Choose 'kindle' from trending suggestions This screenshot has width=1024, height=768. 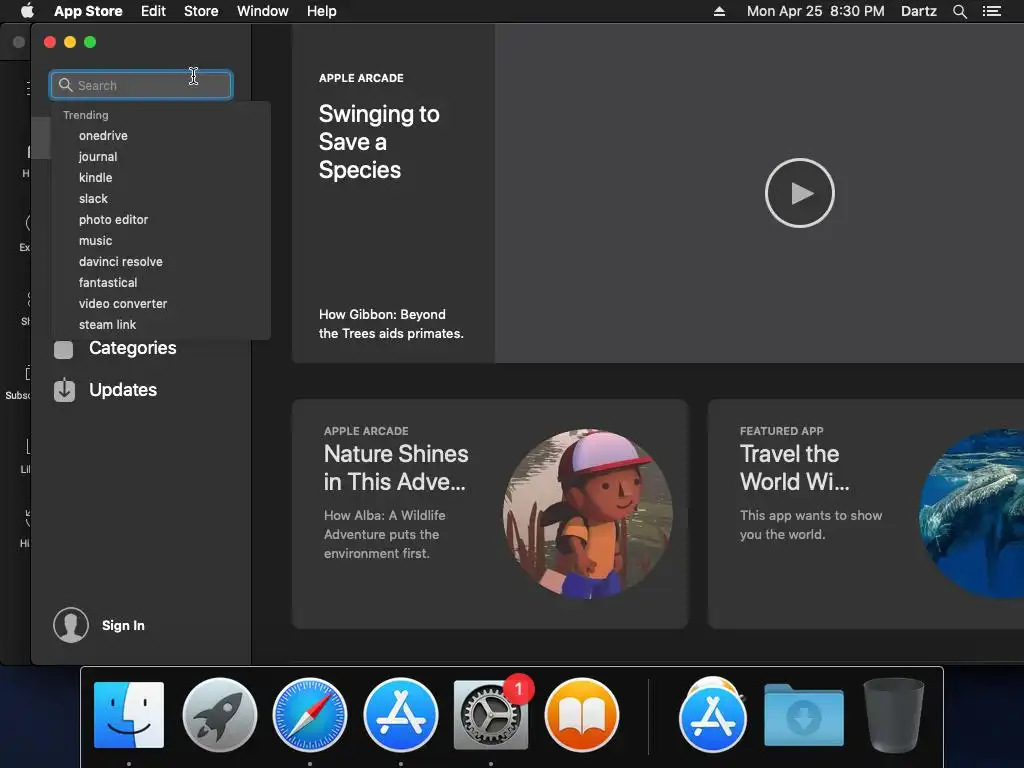click(95, 178)
